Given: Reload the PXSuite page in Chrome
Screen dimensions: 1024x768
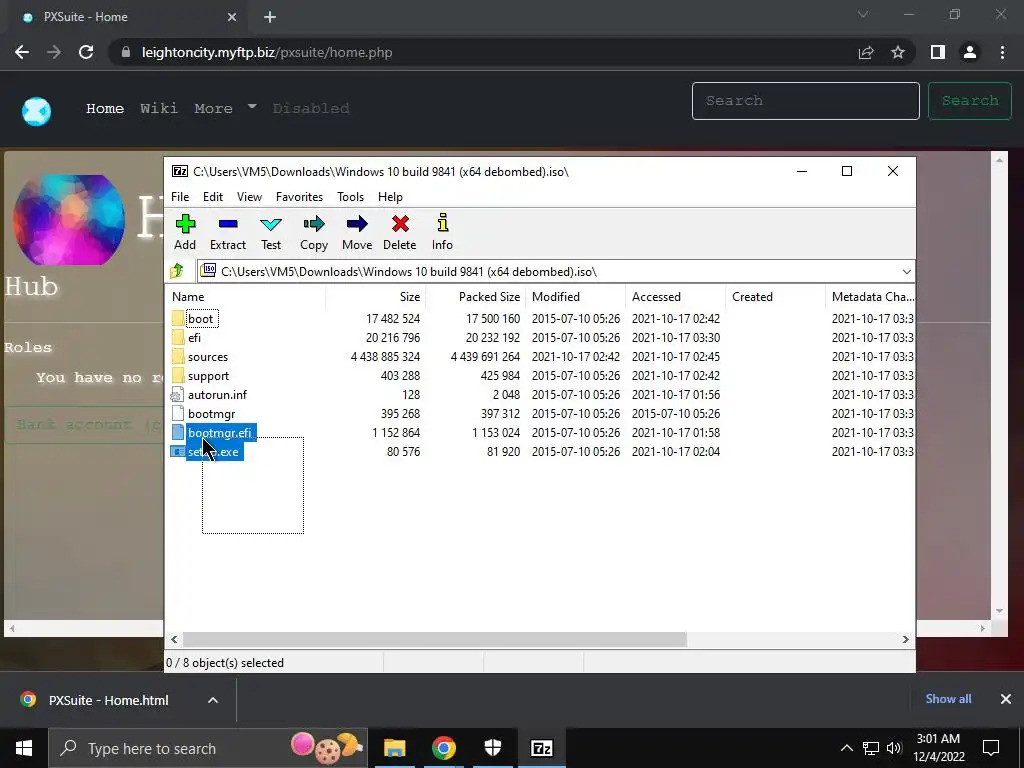Looking at the screenshot, I should [86, 52].
